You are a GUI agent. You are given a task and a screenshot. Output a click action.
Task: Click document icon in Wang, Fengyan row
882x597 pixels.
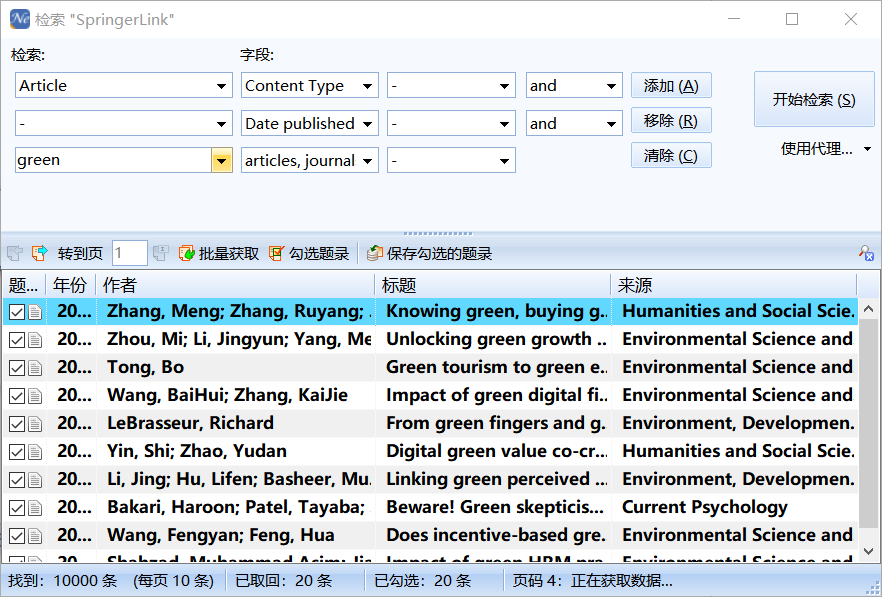pos(35,536)
